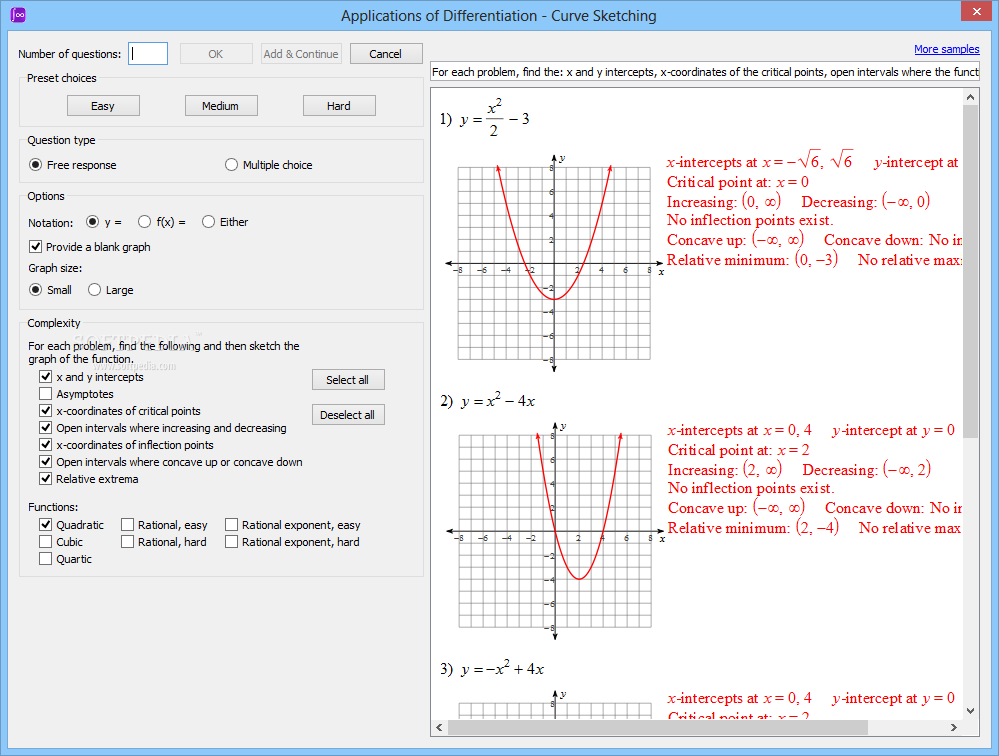Select Small graph size
Screen dimensions: 999x756
50,290
